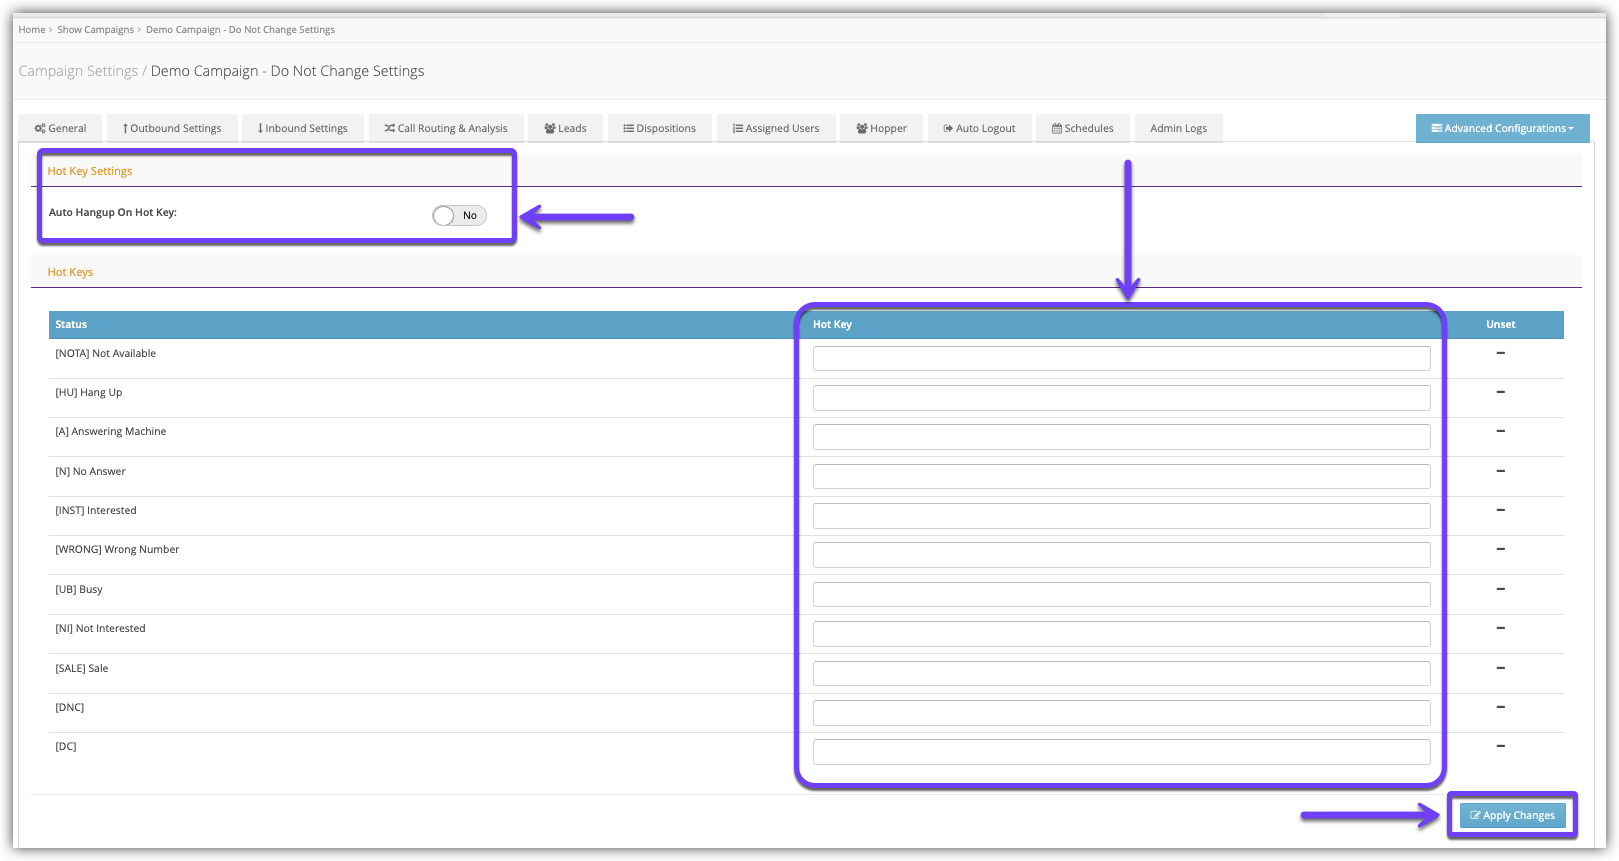Switch to the Outbound Settings tab
This screenshot has width=1619, height=861.
(x=172, y=128)
